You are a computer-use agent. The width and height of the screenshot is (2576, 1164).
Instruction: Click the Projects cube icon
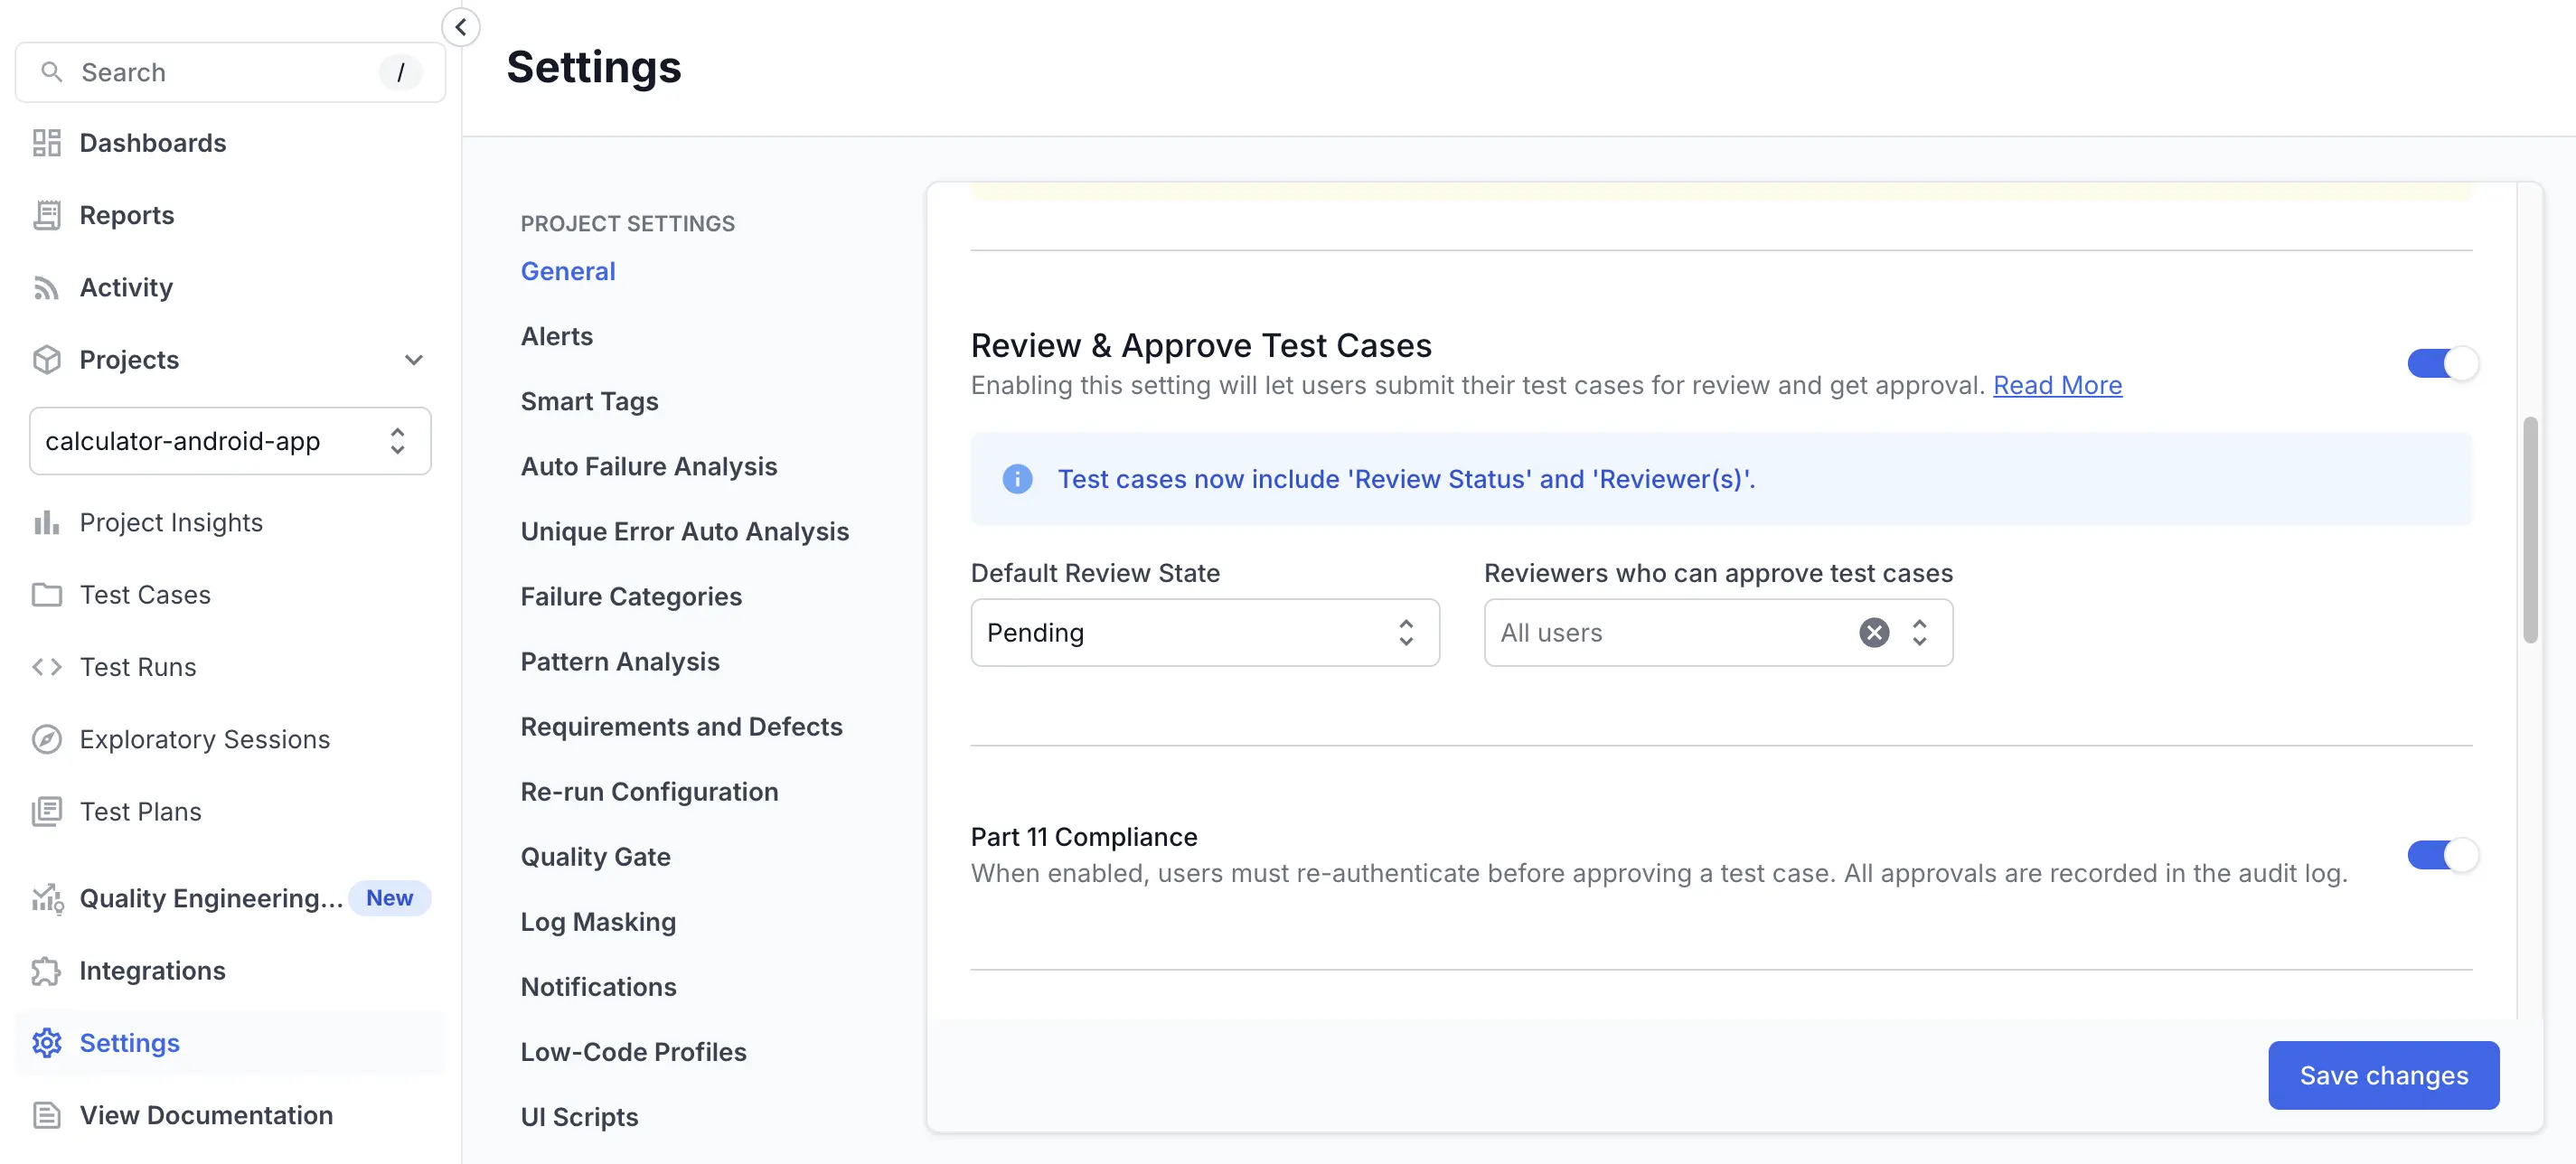pos(46,360)
